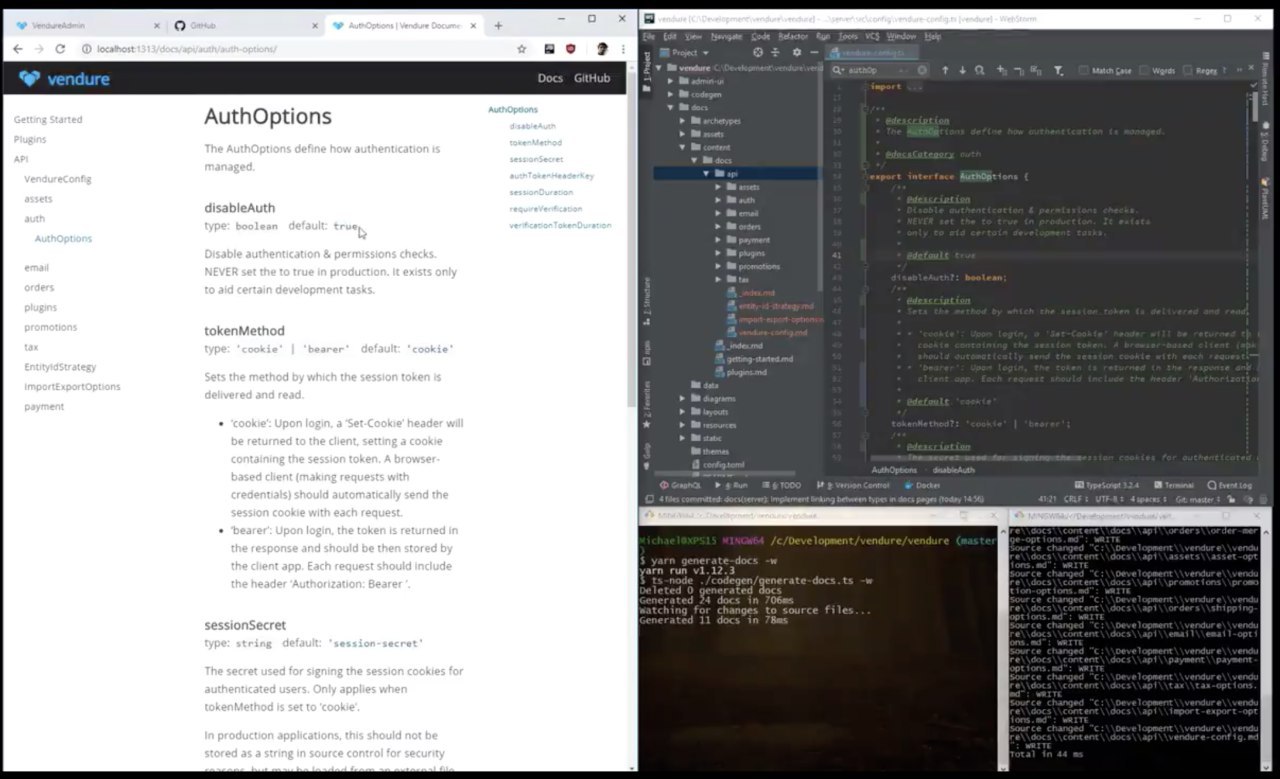The width and height of the screenshot is (1280, 779).
Task: Click the locate target icon in Project panel
Action: 757,52
